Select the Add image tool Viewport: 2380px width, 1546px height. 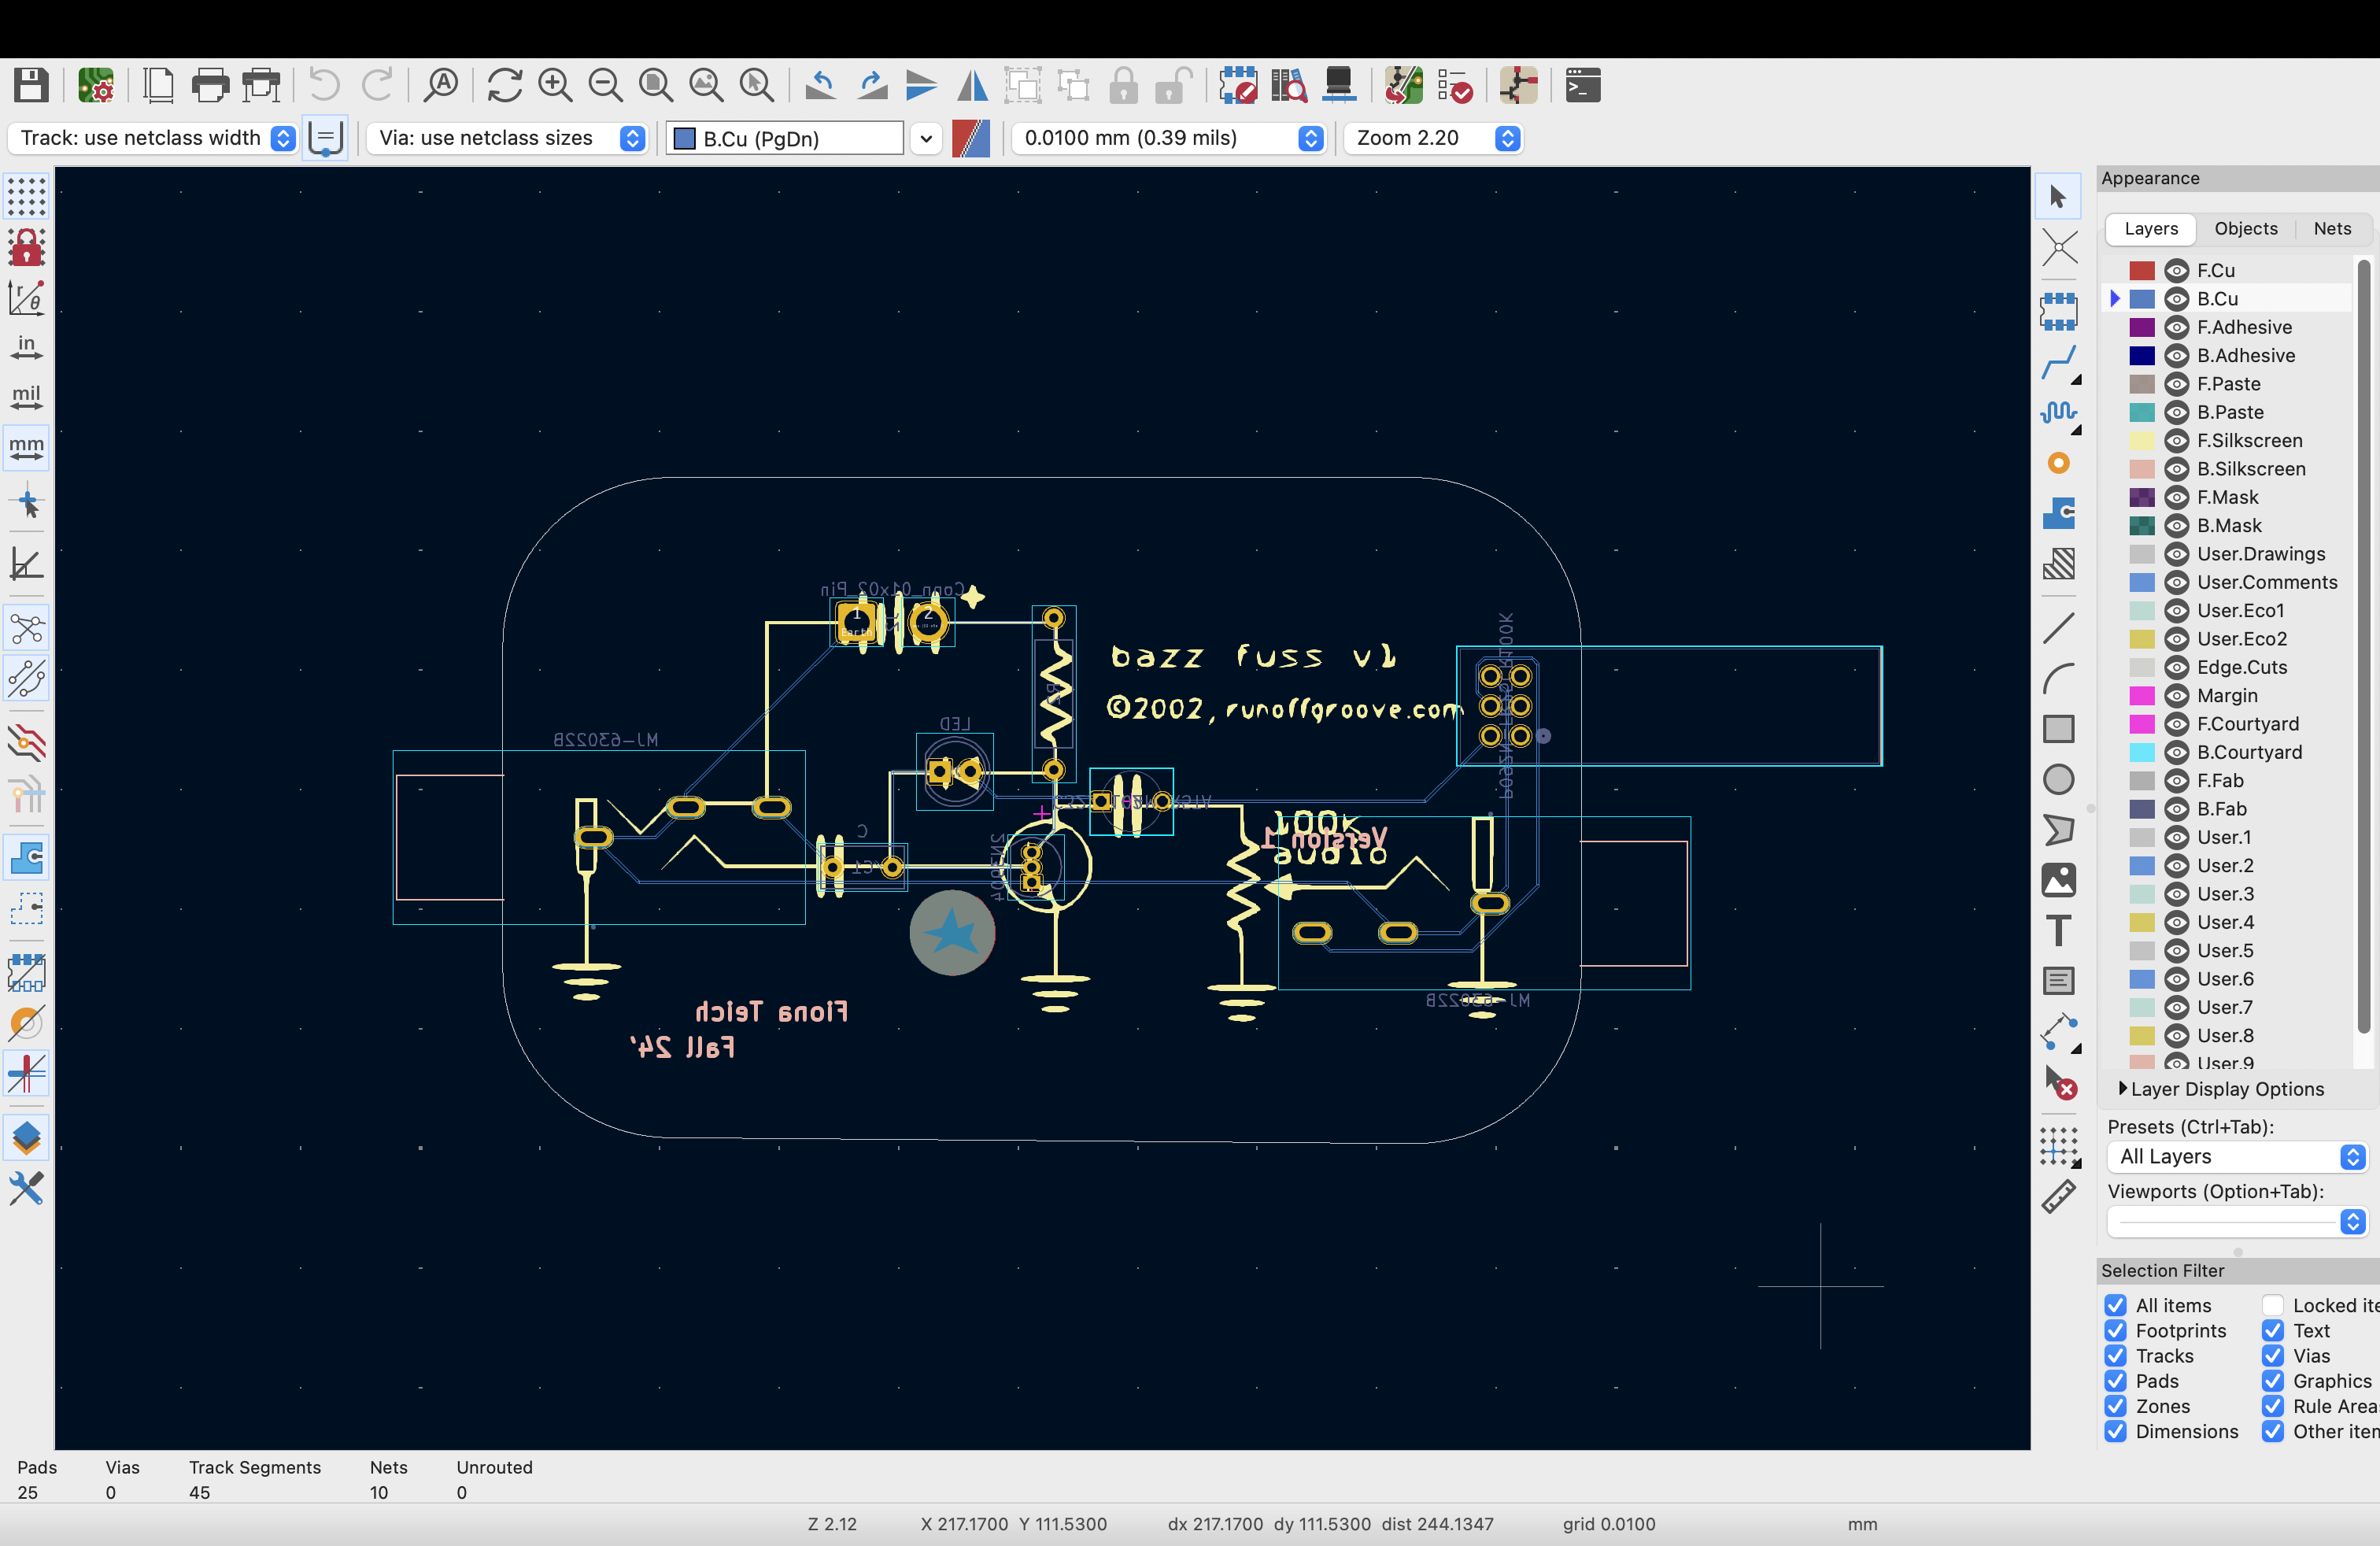(2058, 880)
